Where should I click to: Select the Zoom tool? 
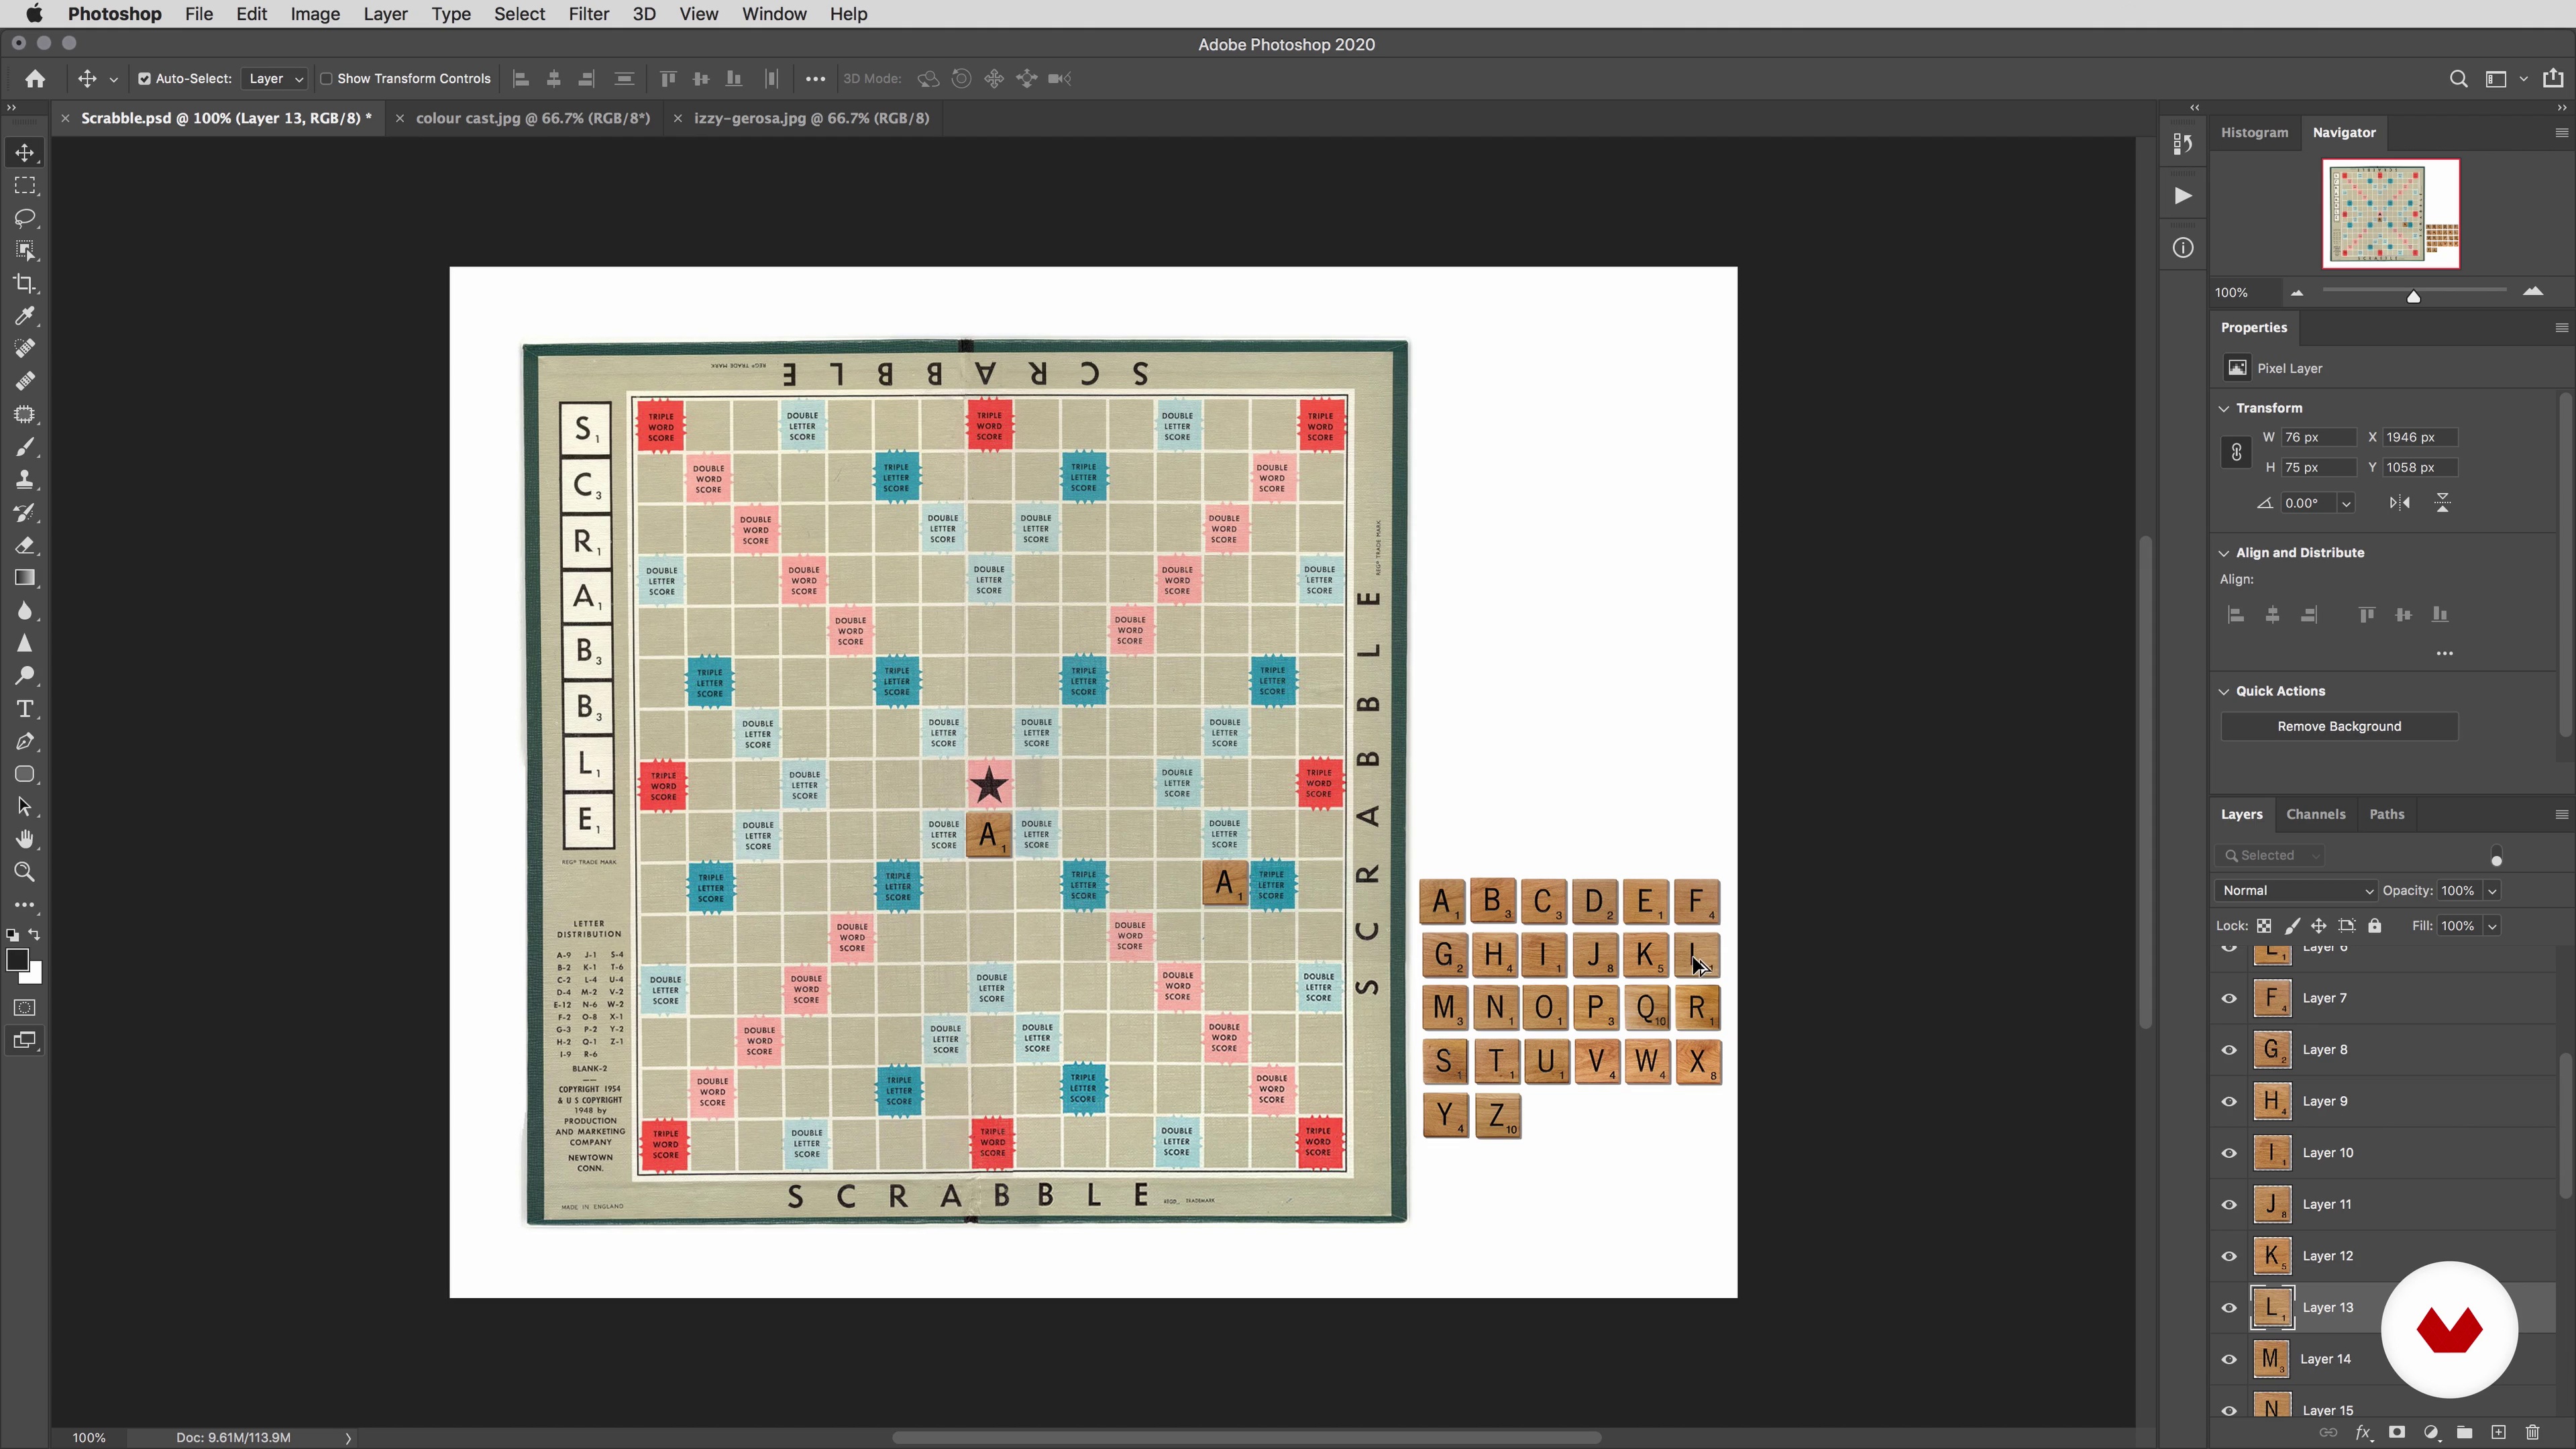[25, 873]
